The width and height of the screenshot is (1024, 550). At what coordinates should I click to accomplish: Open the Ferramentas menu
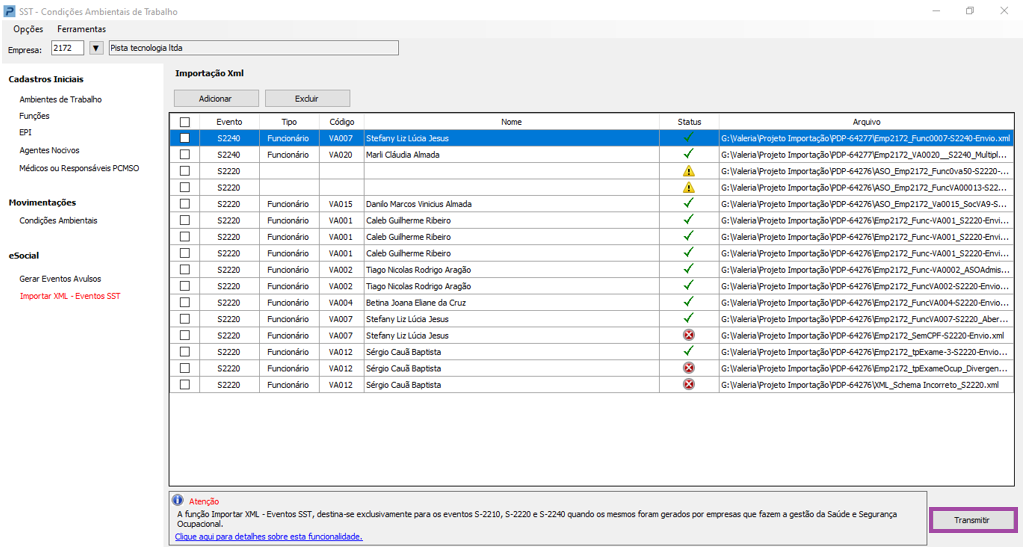click(81, 29)
